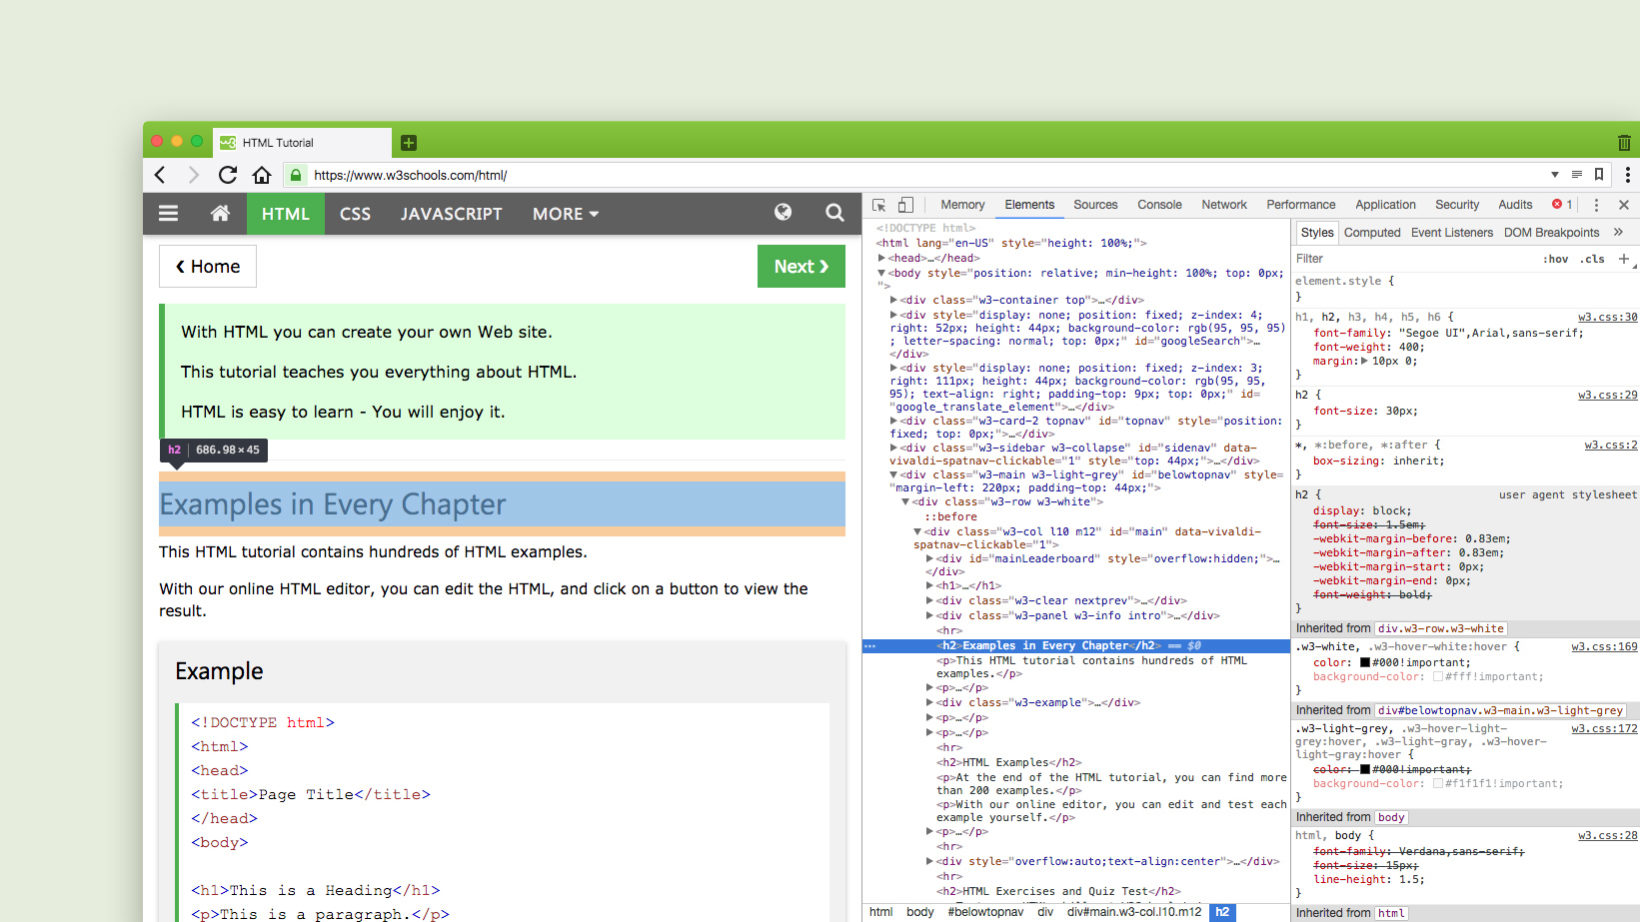Image resolution: width=1640 pixels, height=922 pixels.
Task: Add a new style rule with plus icon
Action: [x=1623, y=259]
